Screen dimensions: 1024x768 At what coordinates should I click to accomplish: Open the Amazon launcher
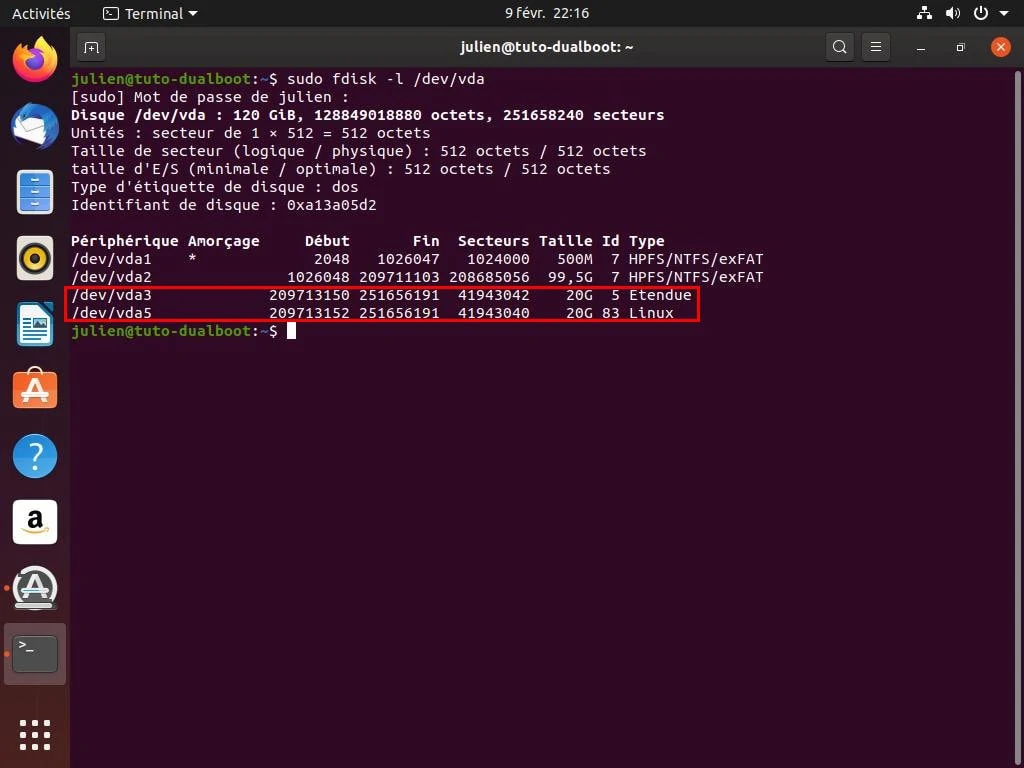point(35,522)
